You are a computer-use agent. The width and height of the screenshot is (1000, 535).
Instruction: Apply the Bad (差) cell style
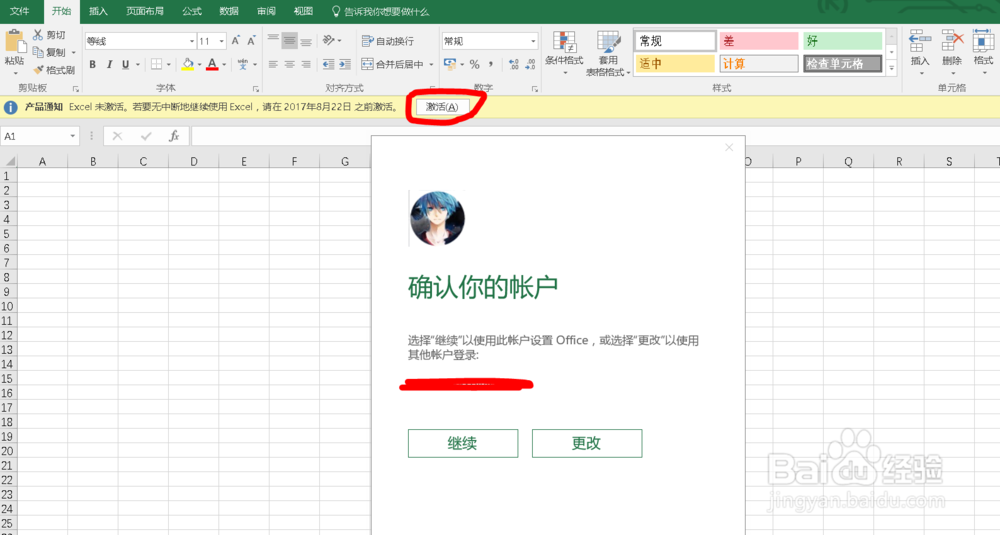(758, 41)
